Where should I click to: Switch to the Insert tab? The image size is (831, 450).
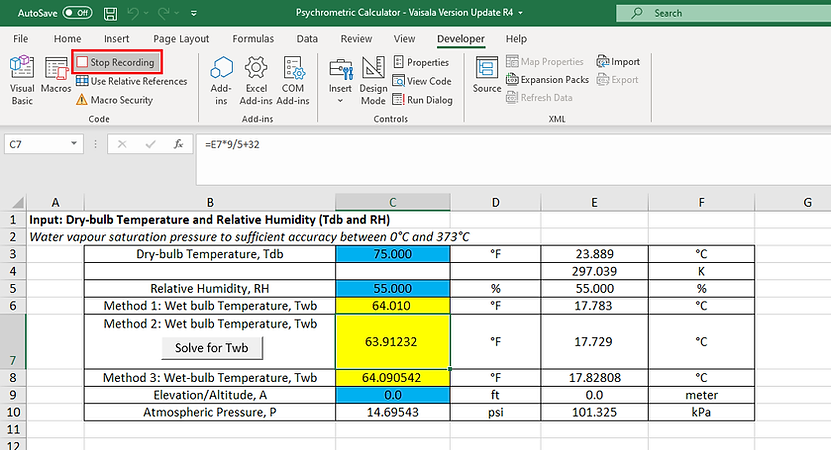pos(117,39)
